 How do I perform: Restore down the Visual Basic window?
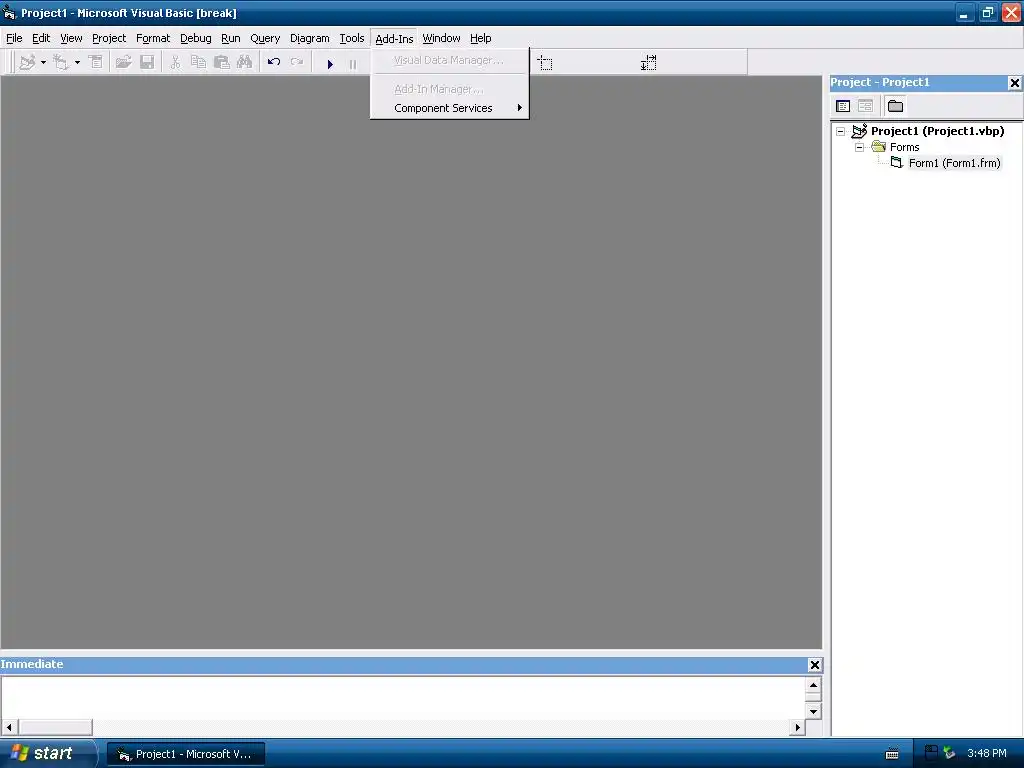point(987,12)
